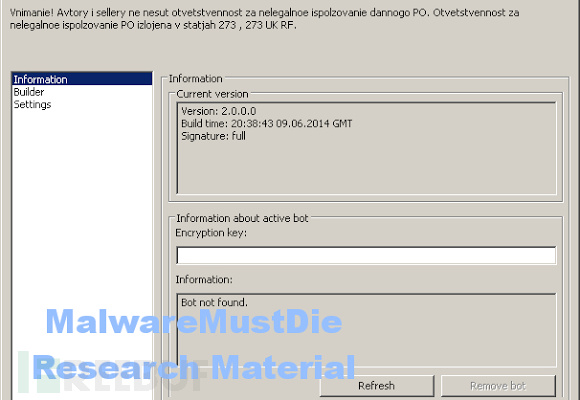Click the outer Information group box title

pos(196,78)
